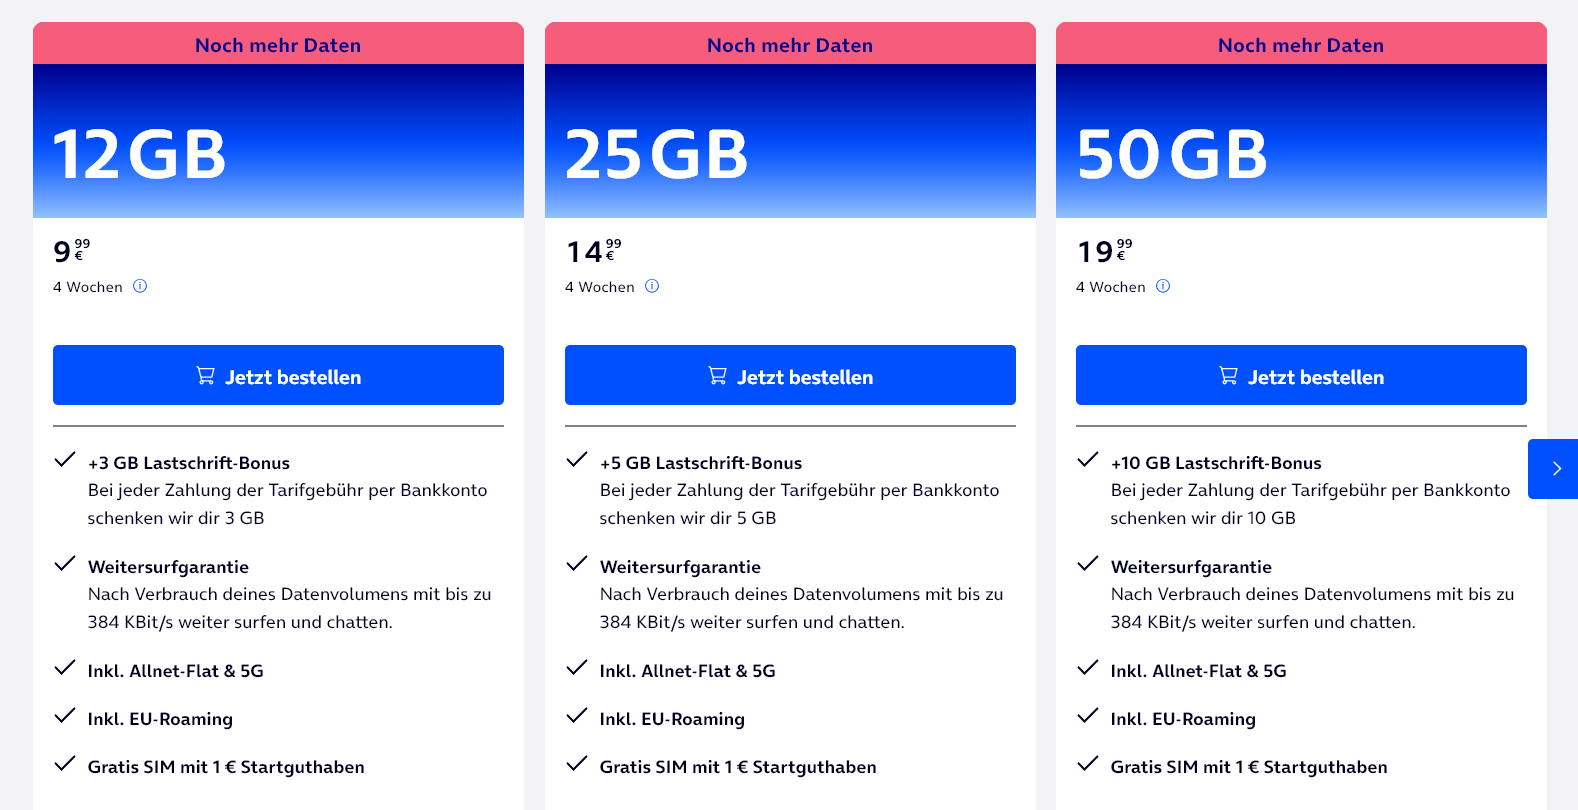Click +5 GB Lastschrift-Bonus feature text
This screenshot has width=1578, height=810.
700,463
